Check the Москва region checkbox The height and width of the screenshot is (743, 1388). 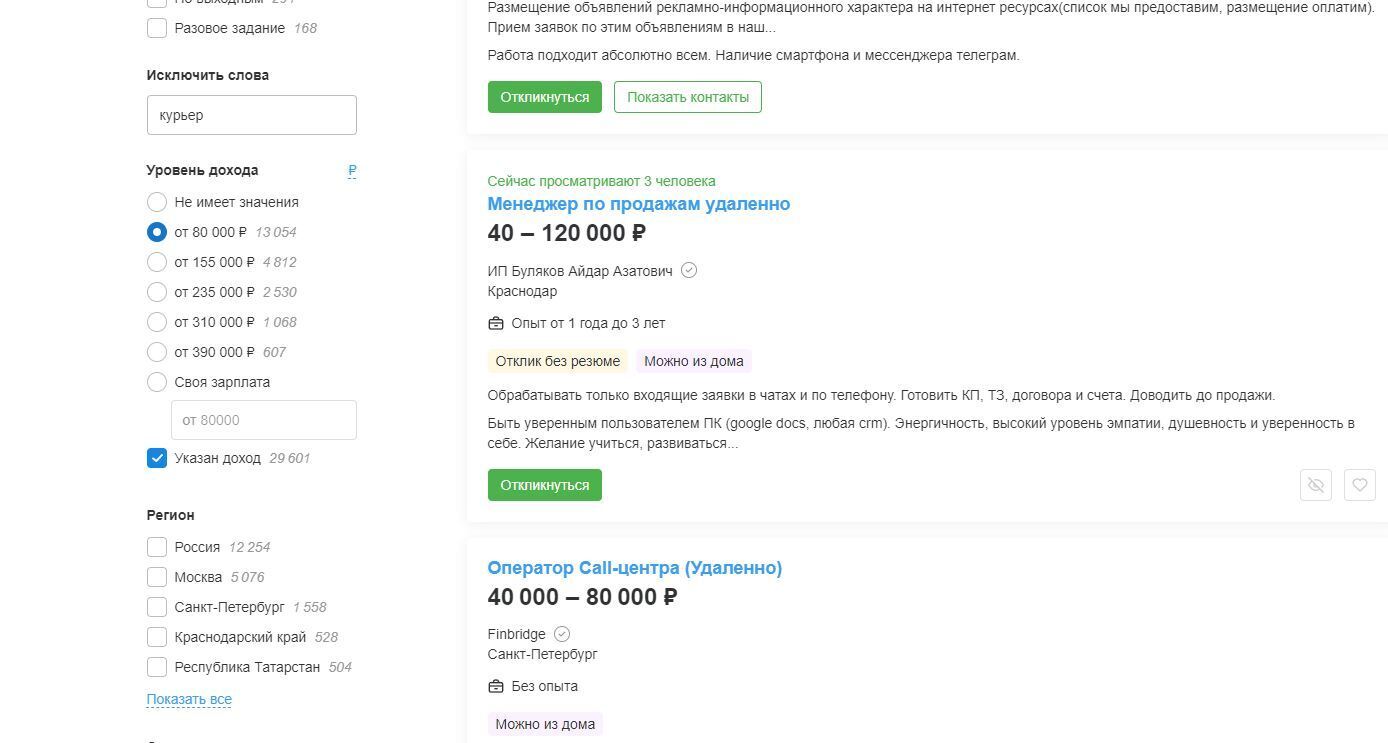coord(157,577)
